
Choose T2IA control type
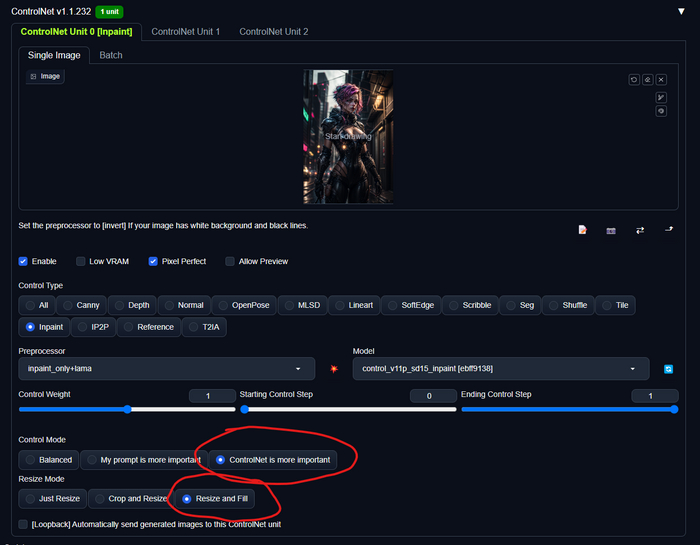pyautogui.click(x=204, y=327)
